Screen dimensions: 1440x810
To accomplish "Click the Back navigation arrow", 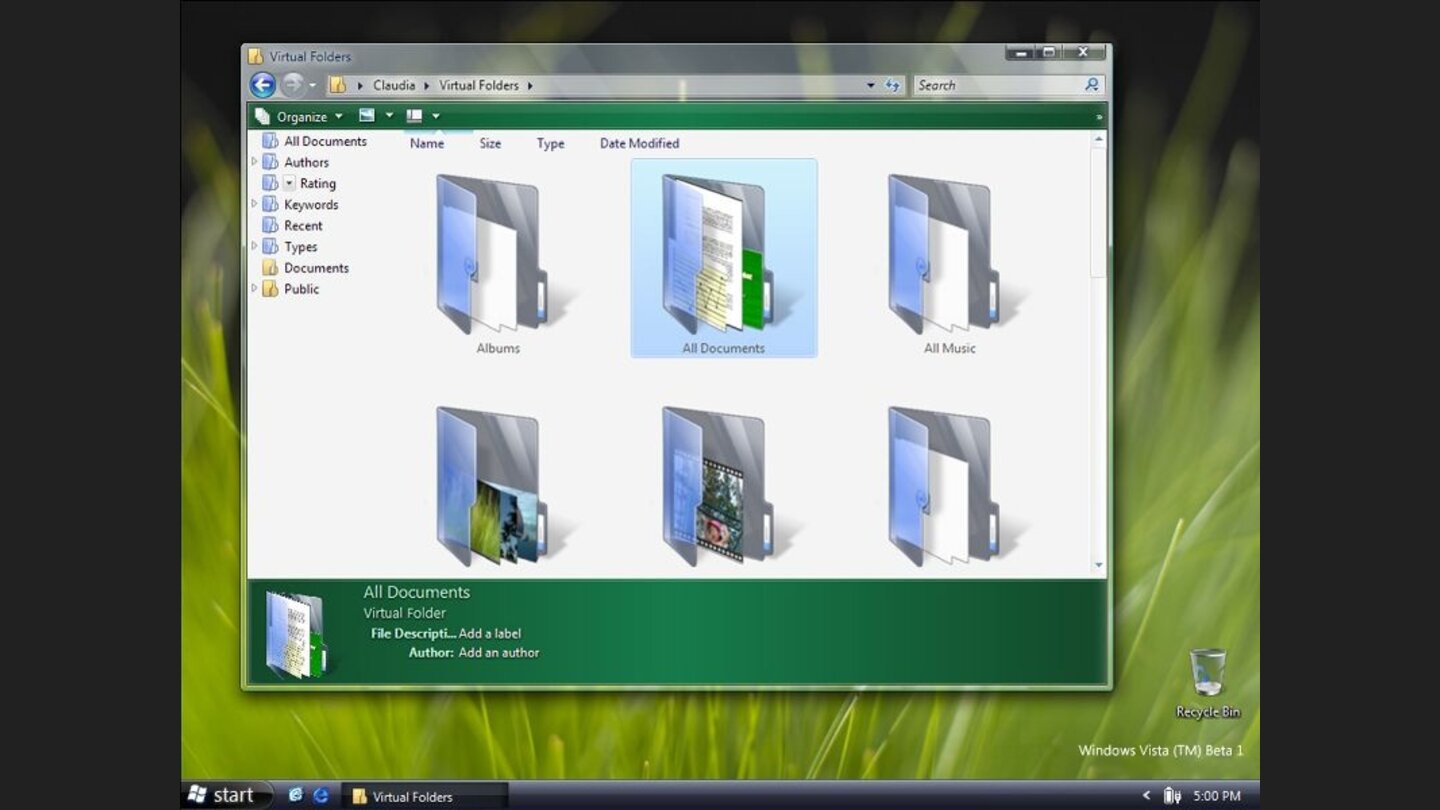I will click(x=262, y=85).
